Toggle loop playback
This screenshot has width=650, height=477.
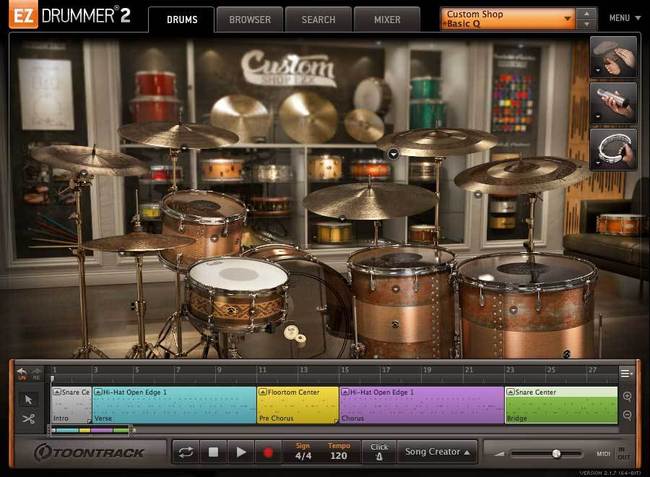pyautogui.click(x=185, y=452)
